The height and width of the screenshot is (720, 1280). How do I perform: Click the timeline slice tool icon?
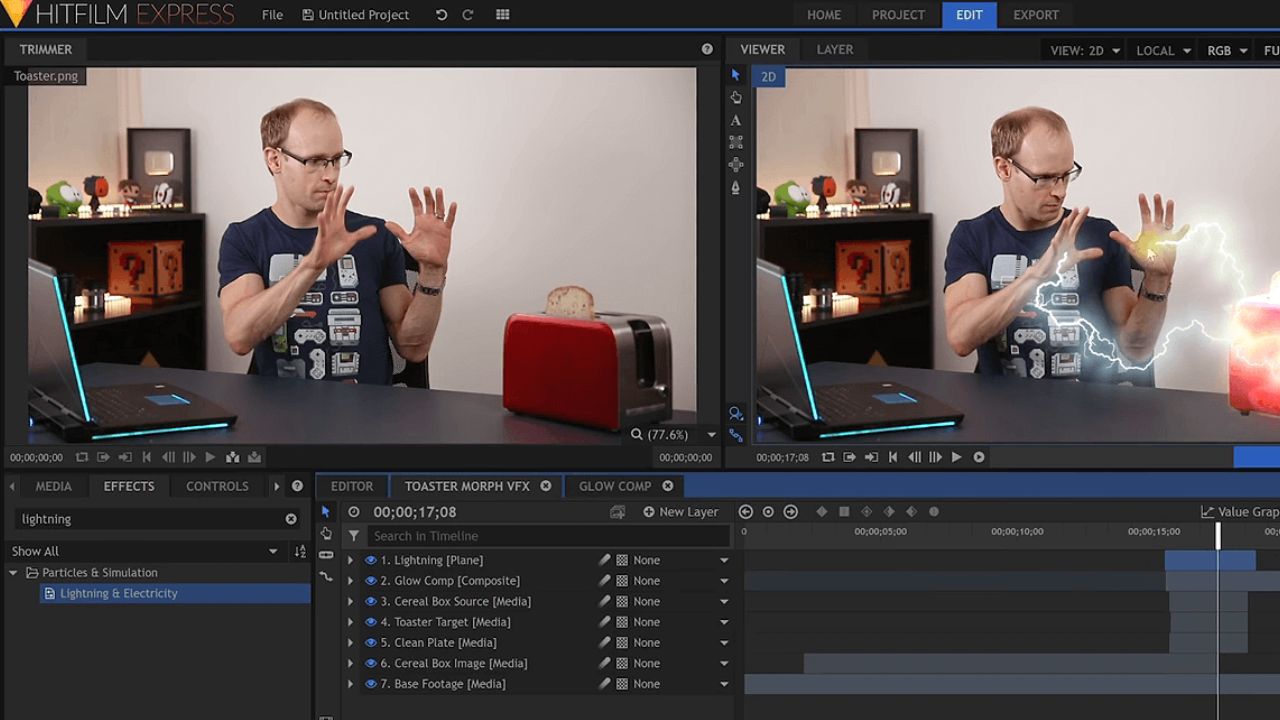tap(326, 555)
